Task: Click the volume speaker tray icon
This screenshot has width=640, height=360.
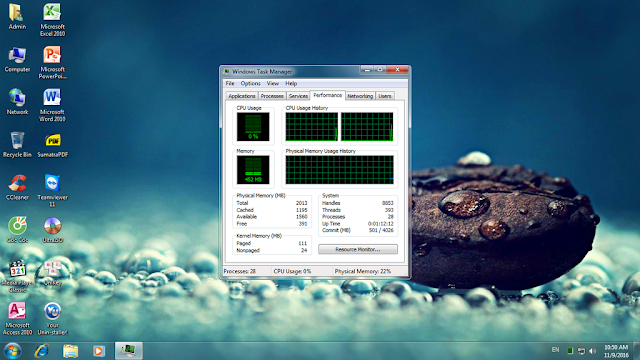Action: [593, 351]
